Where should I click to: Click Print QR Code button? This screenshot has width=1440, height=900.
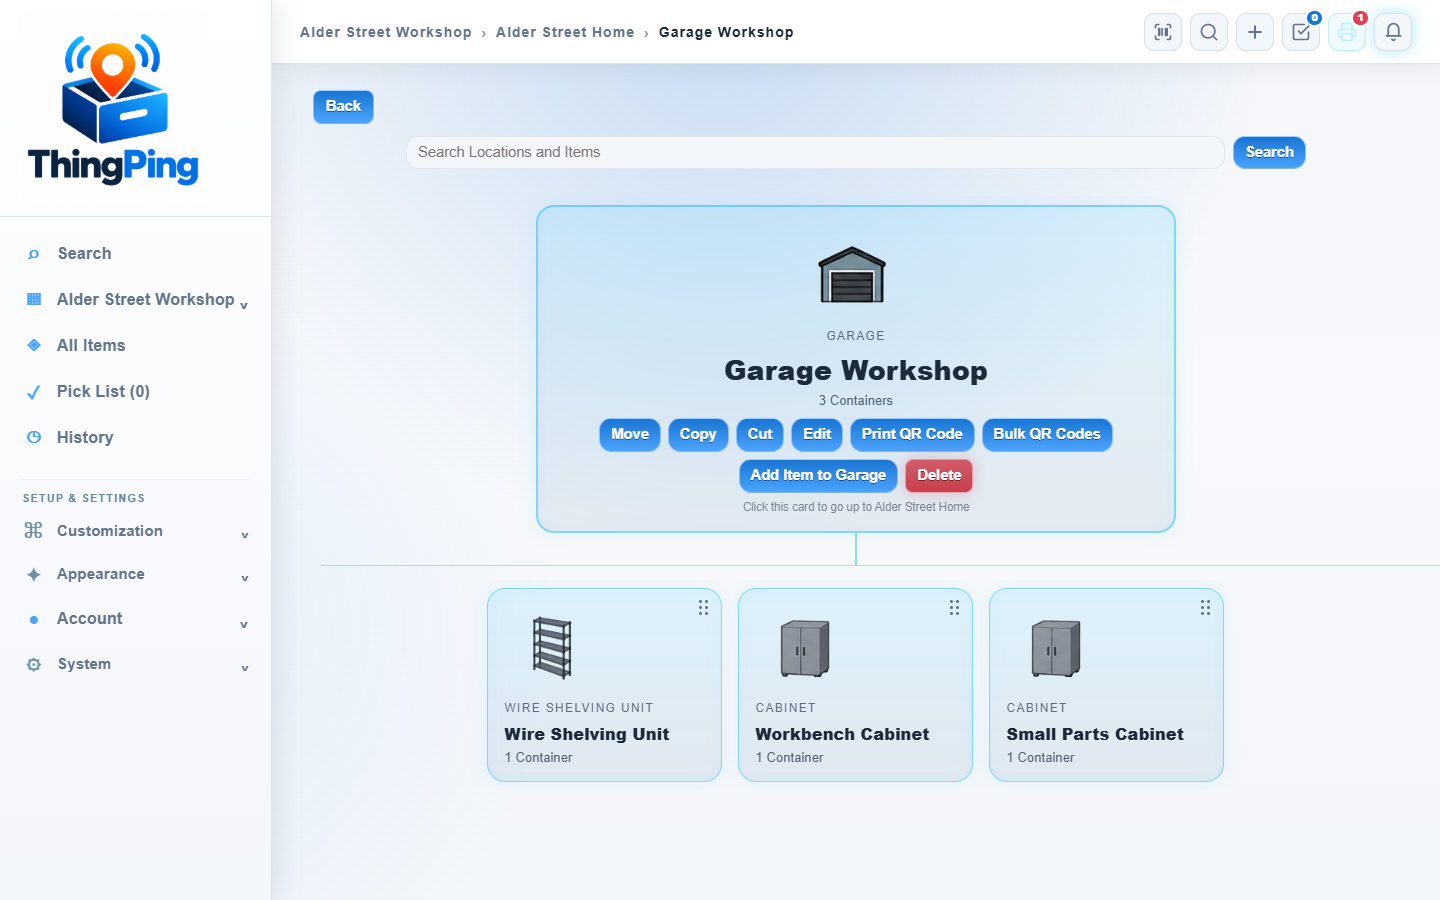click(x=912, y=434)
